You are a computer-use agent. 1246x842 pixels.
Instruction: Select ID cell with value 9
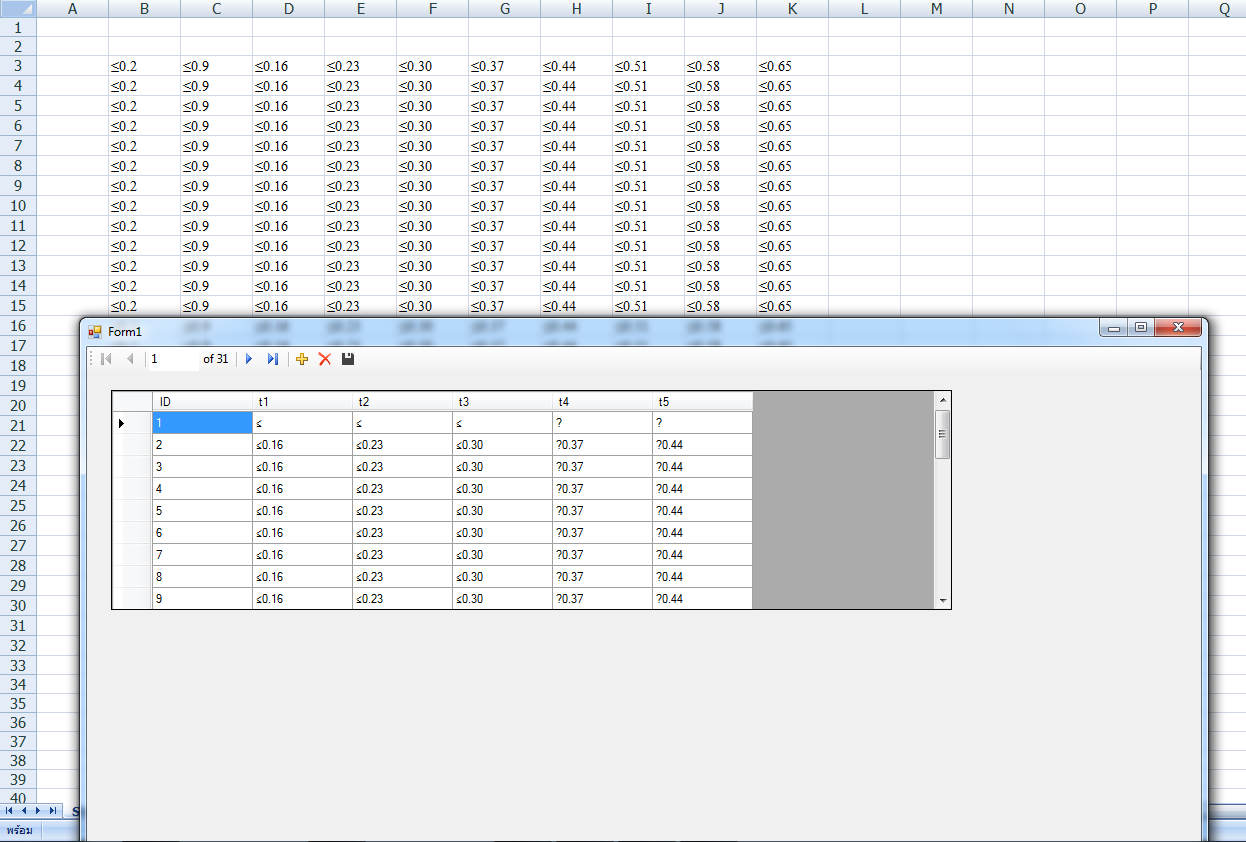tap(202, 598)
